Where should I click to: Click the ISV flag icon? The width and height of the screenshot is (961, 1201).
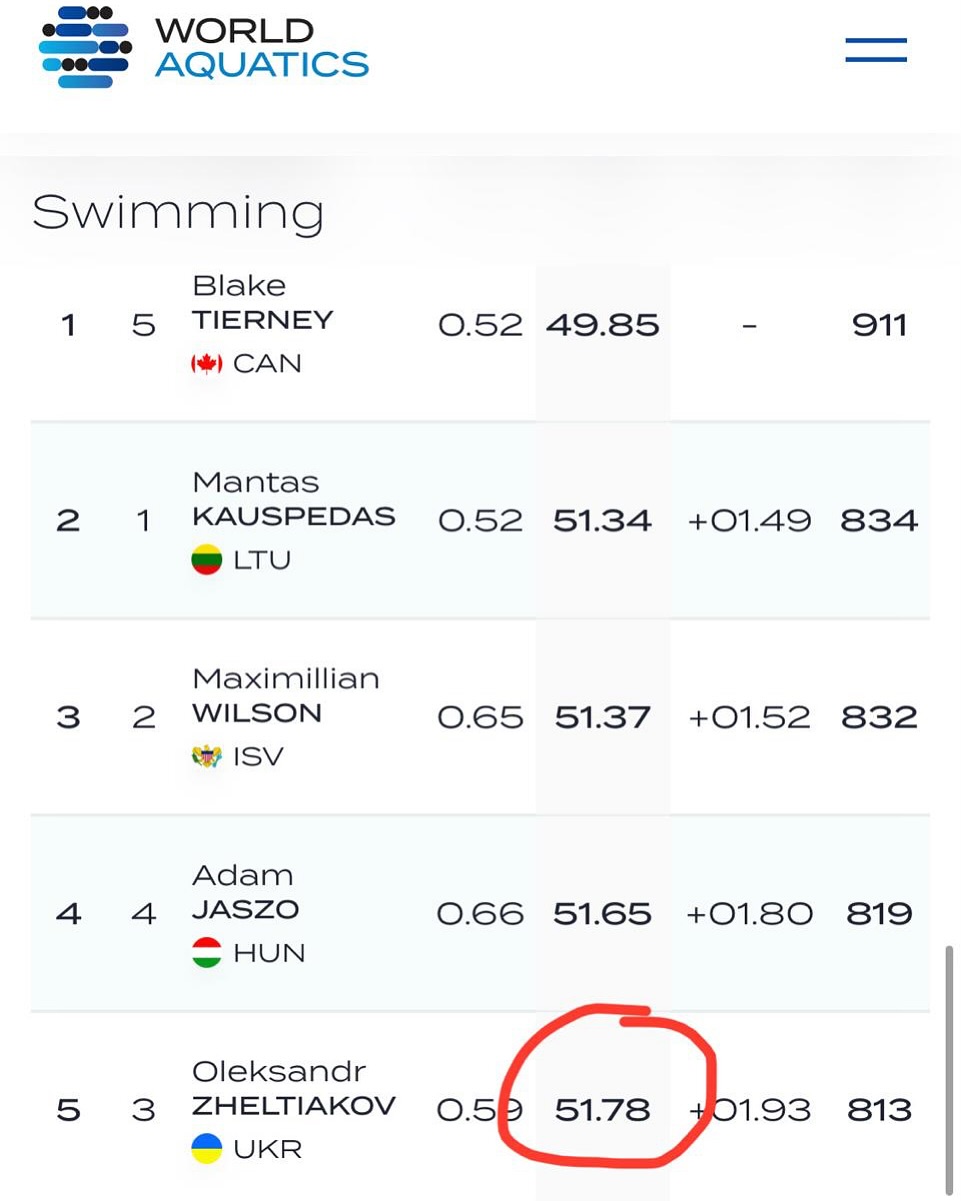pos(207,756)
